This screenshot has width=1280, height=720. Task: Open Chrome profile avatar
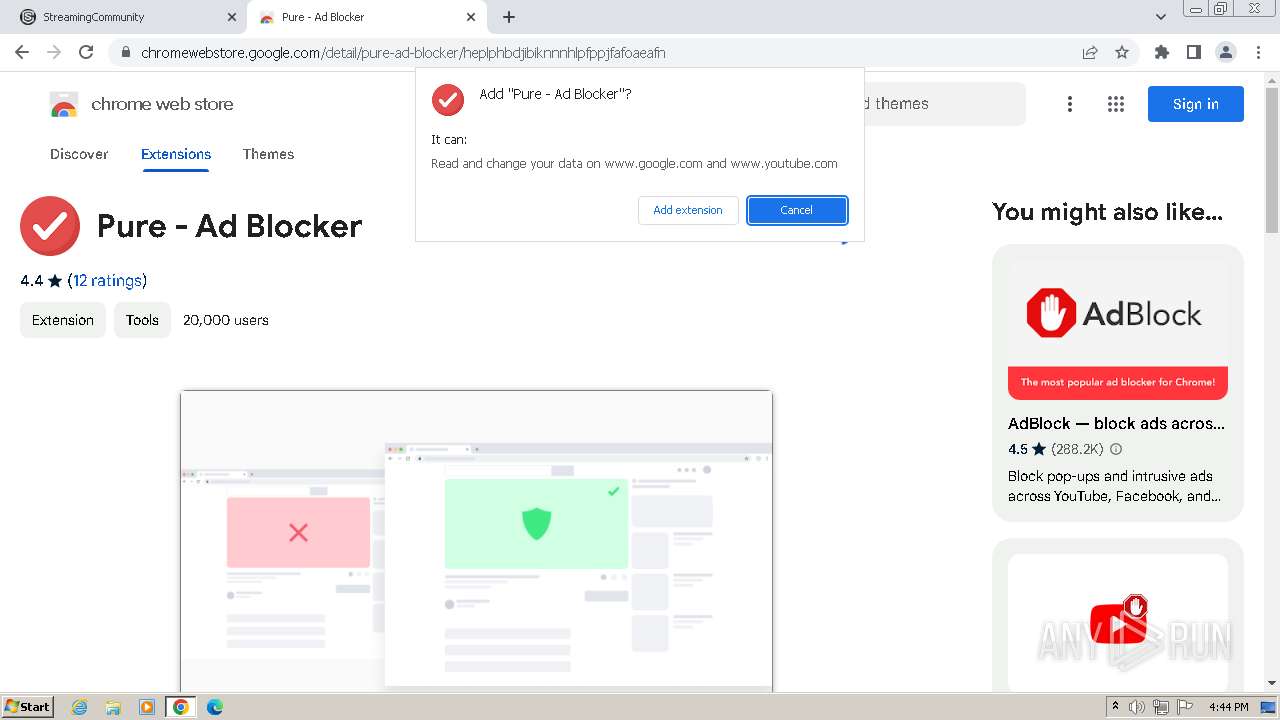(1225, 53)
